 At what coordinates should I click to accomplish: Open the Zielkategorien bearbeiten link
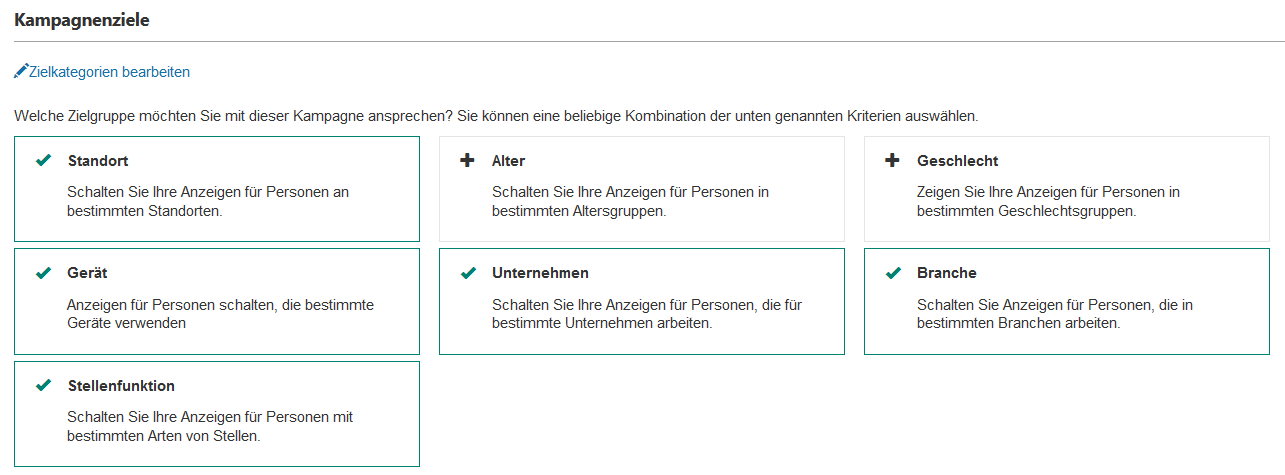click(x=109, y=72)
